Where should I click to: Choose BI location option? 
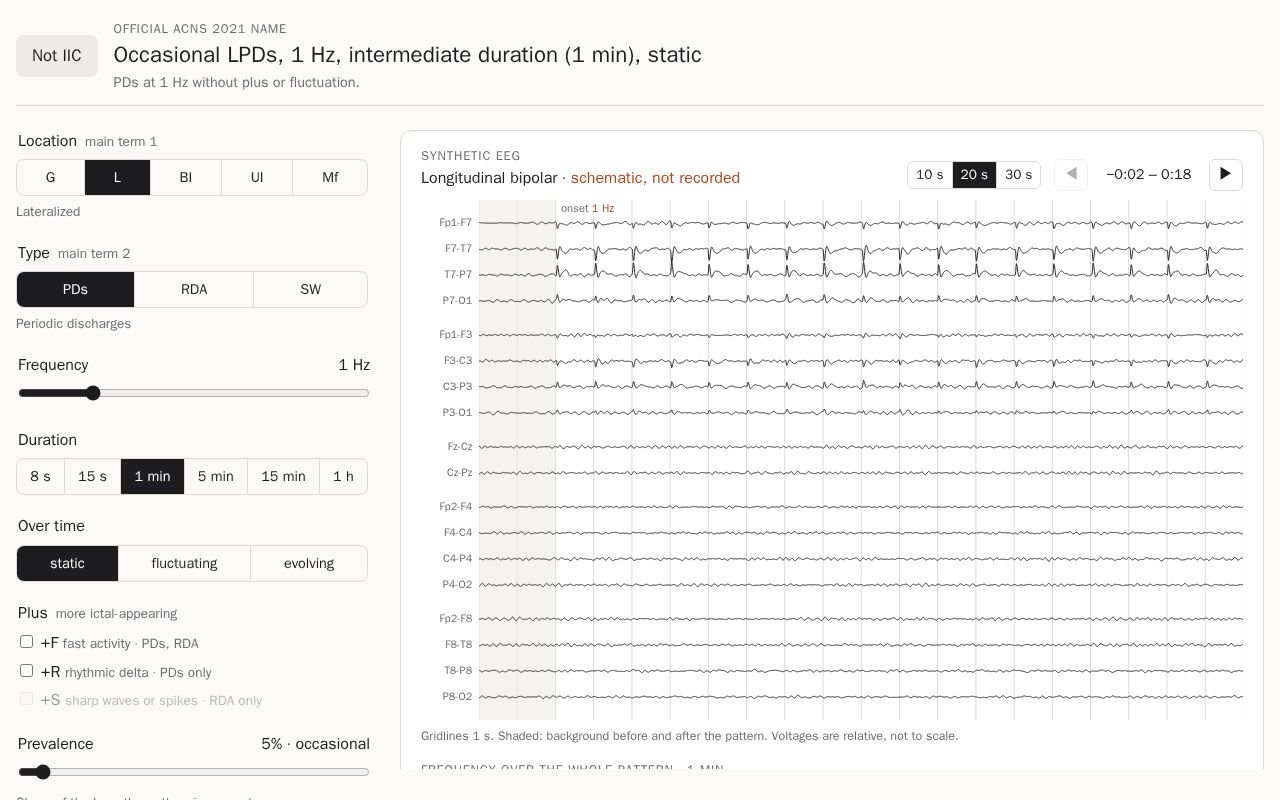[186, 177]
